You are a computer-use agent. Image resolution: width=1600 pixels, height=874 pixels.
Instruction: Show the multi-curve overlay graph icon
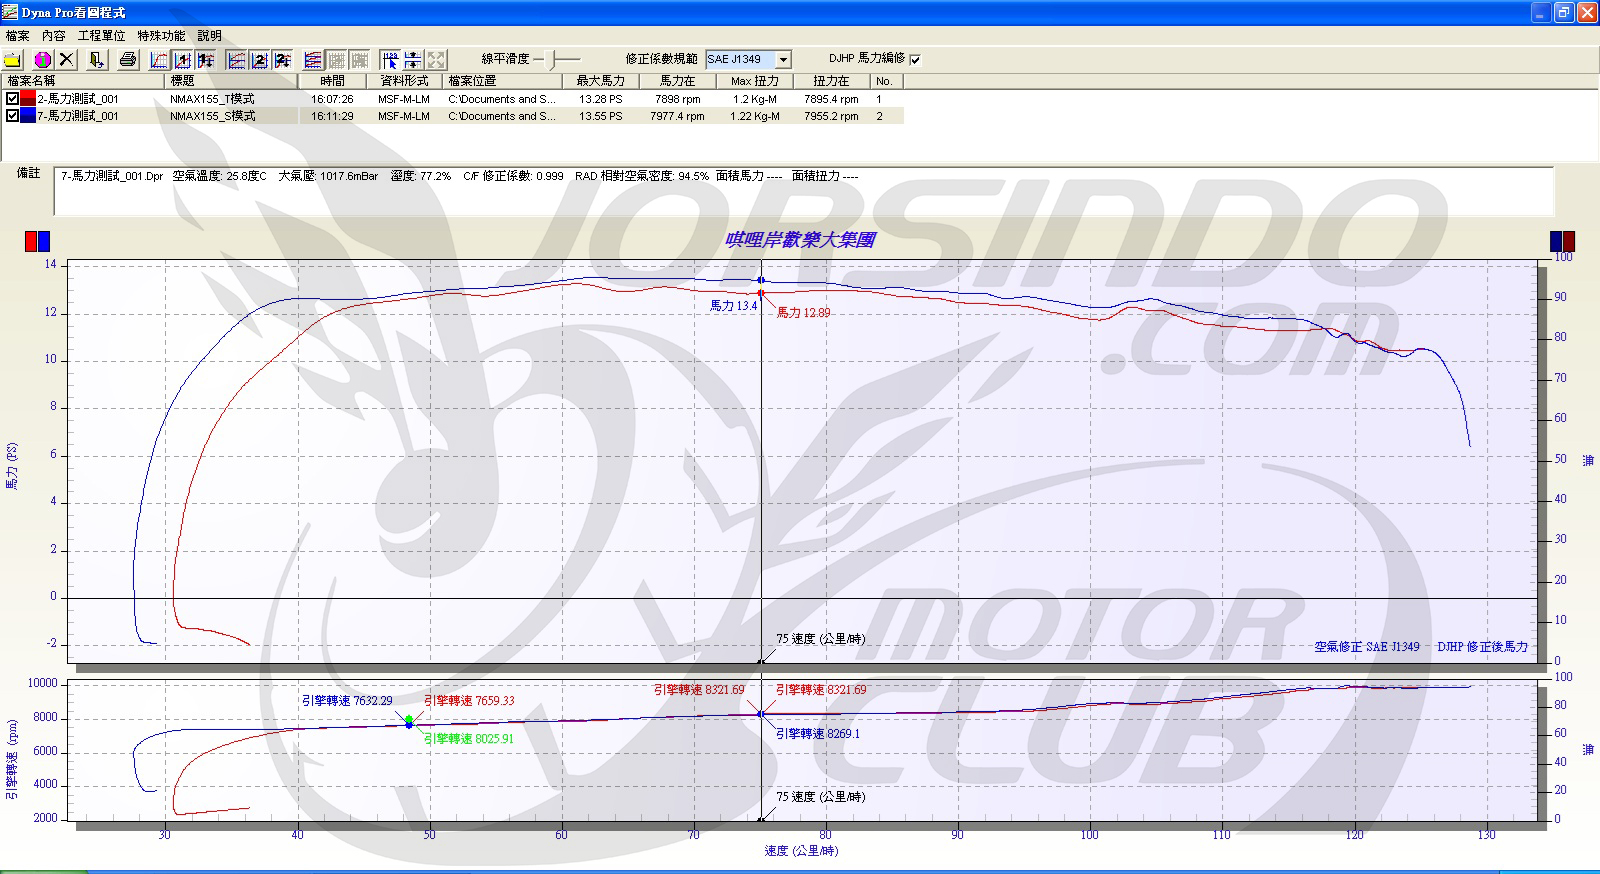click(313, 60)
